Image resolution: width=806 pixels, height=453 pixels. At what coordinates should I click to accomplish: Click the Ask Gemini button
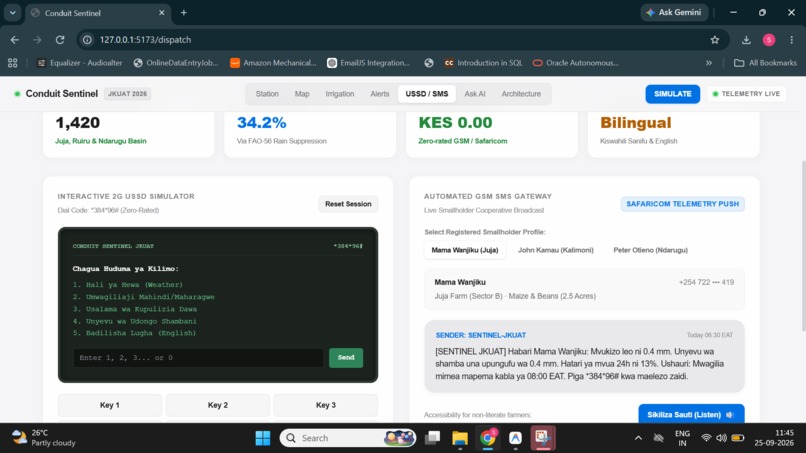pyautogui.click(x=674, y=12)
